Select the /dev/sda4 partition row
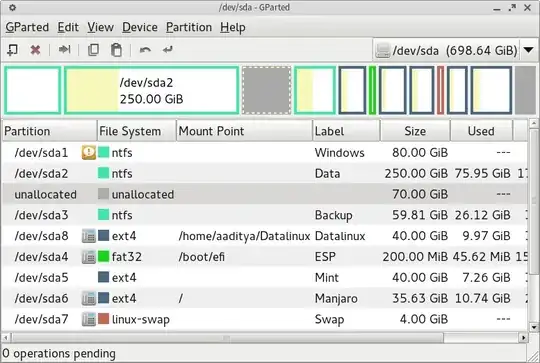540x363 pixels. 264,257
